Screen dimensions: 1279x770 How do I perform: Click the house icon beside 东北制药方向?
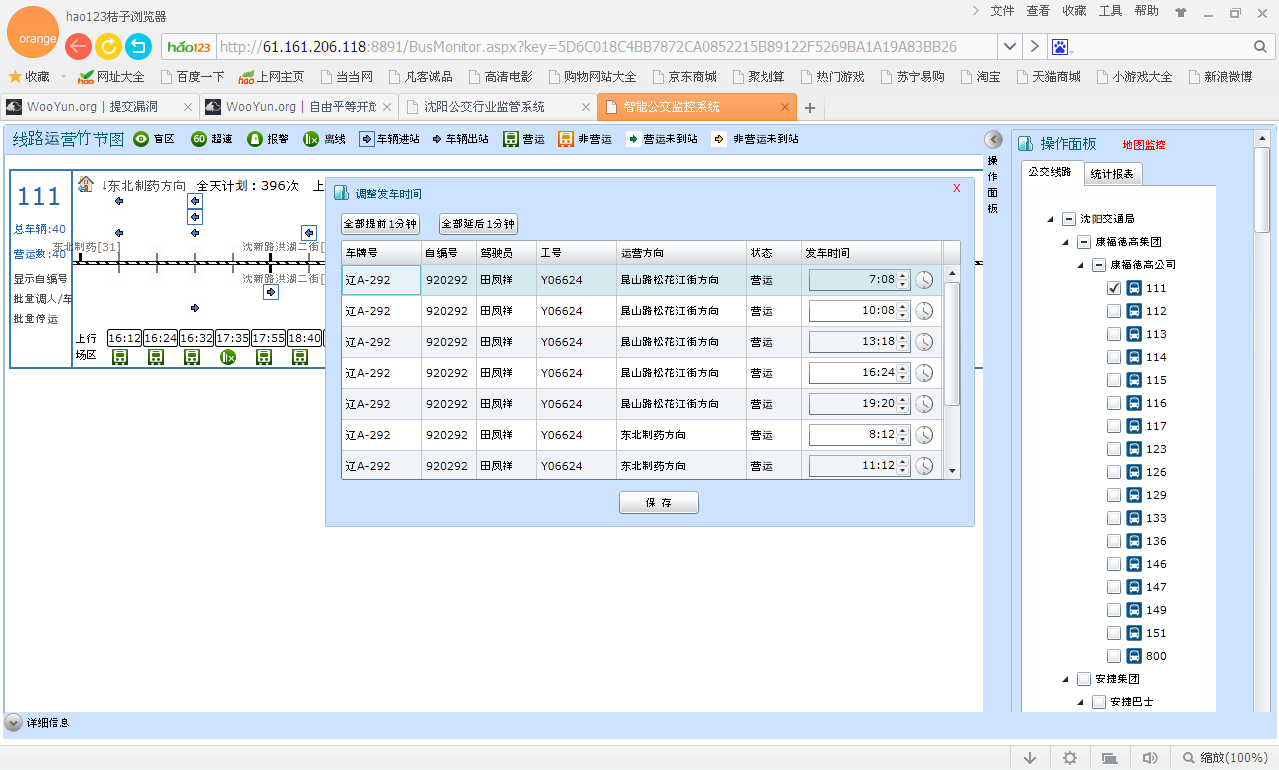pos(85,184)
